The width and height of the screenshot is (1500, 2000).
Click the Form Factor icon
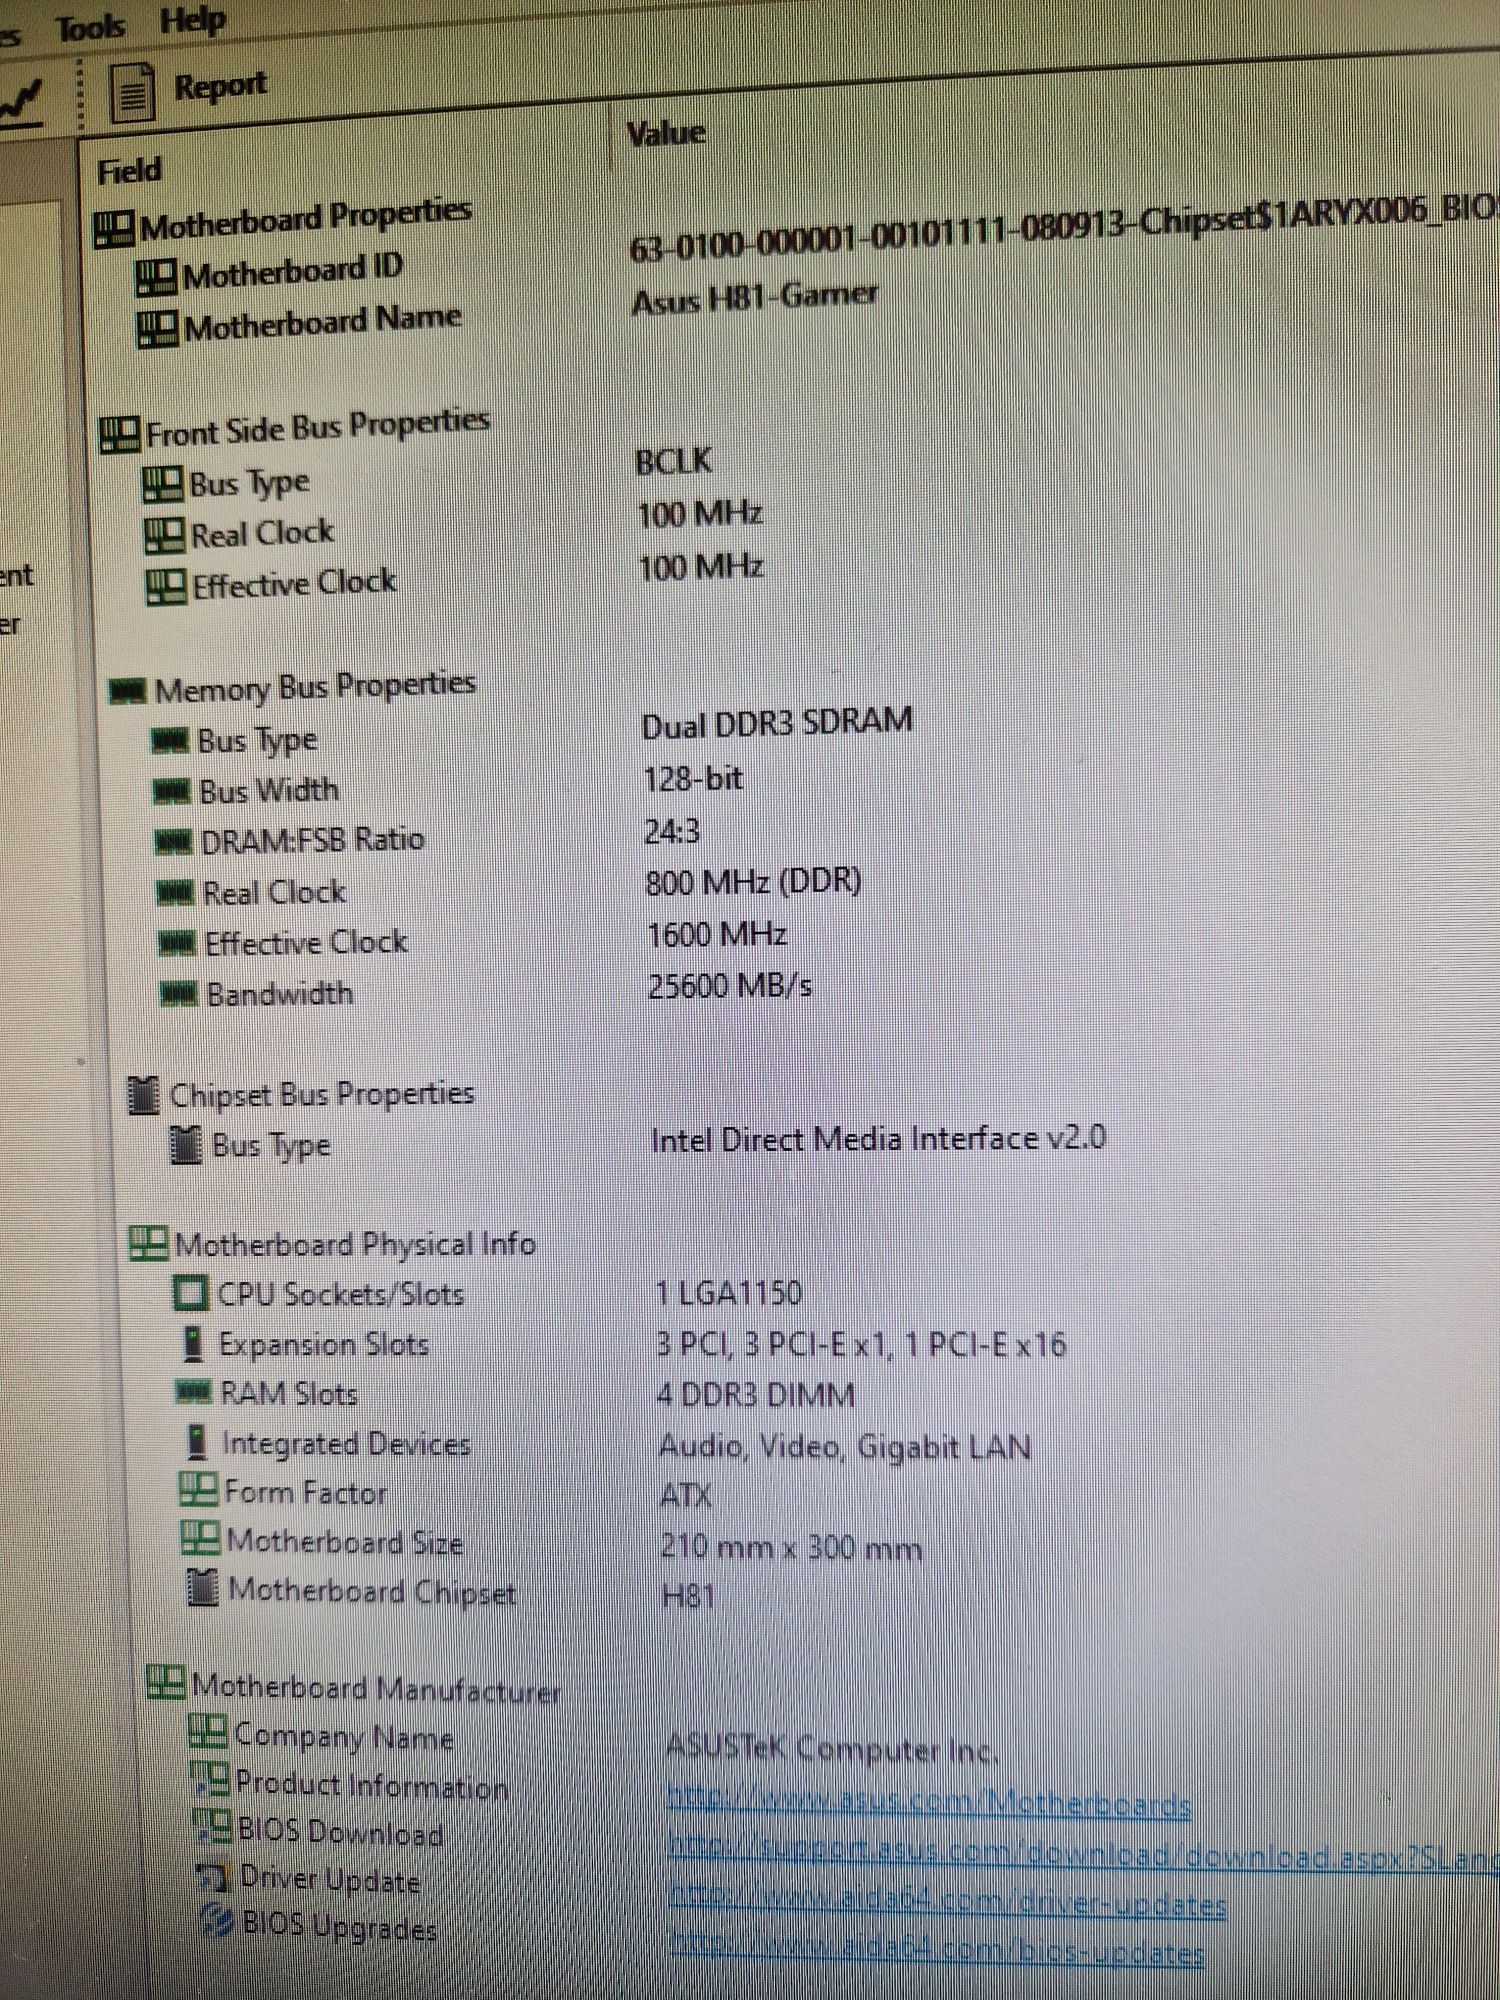pos(198,1490)
